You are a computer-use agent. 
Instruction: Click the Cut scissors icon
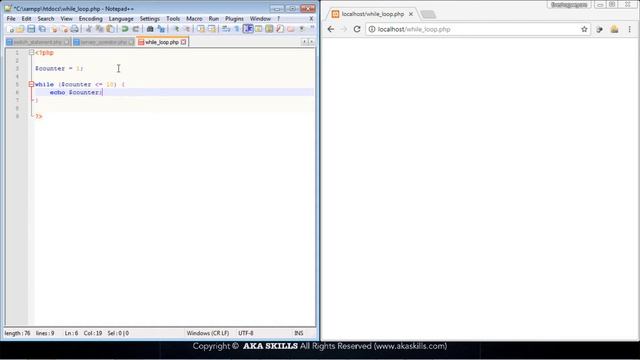(89, 29)
